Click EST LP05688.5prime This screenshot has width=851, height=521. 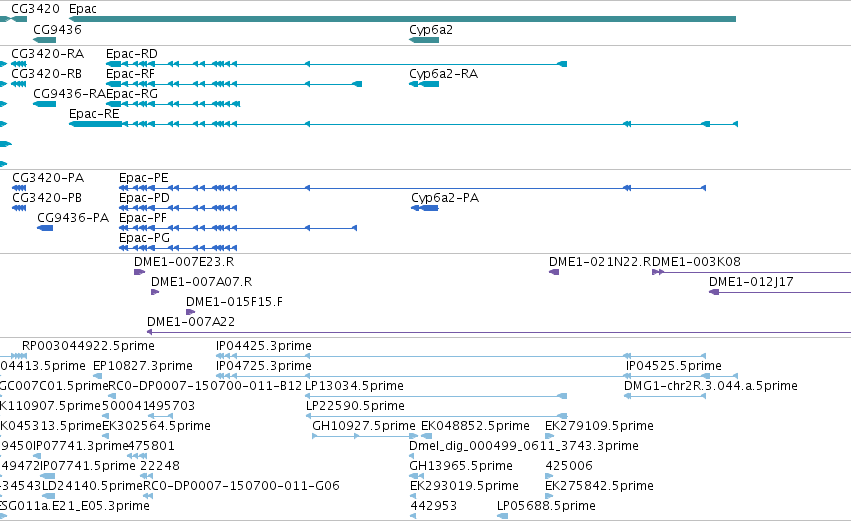pos(503,516)
